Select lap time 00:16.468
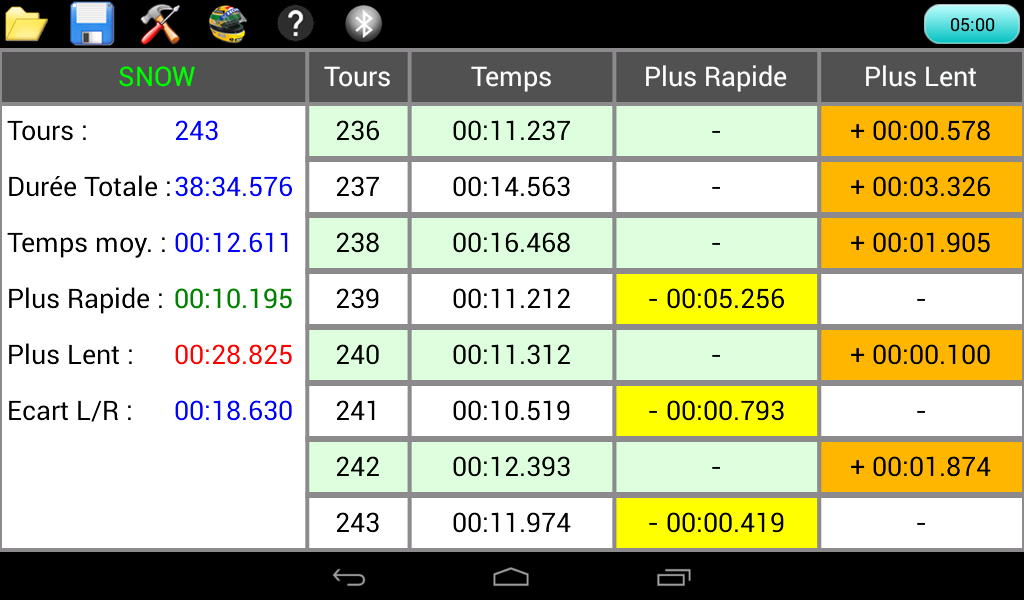 [x=511, y=243]
